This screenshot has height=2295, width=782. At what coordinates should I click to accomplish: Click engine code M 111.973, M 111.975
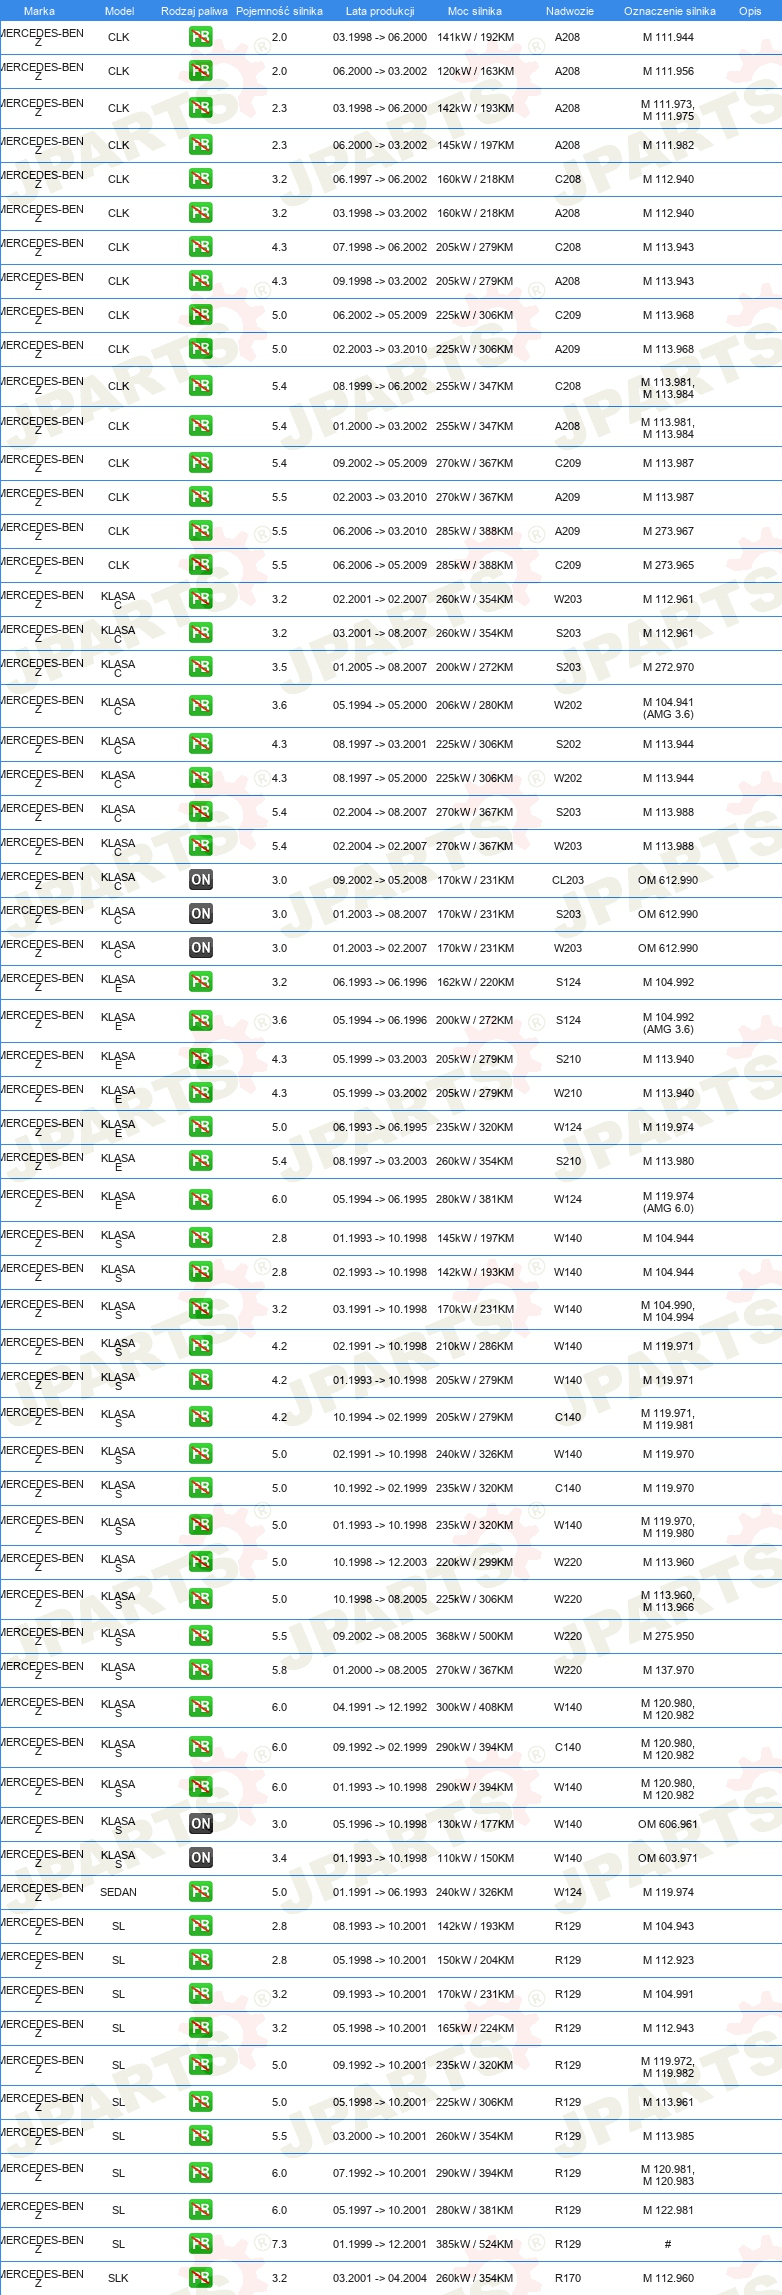[668, 110]
